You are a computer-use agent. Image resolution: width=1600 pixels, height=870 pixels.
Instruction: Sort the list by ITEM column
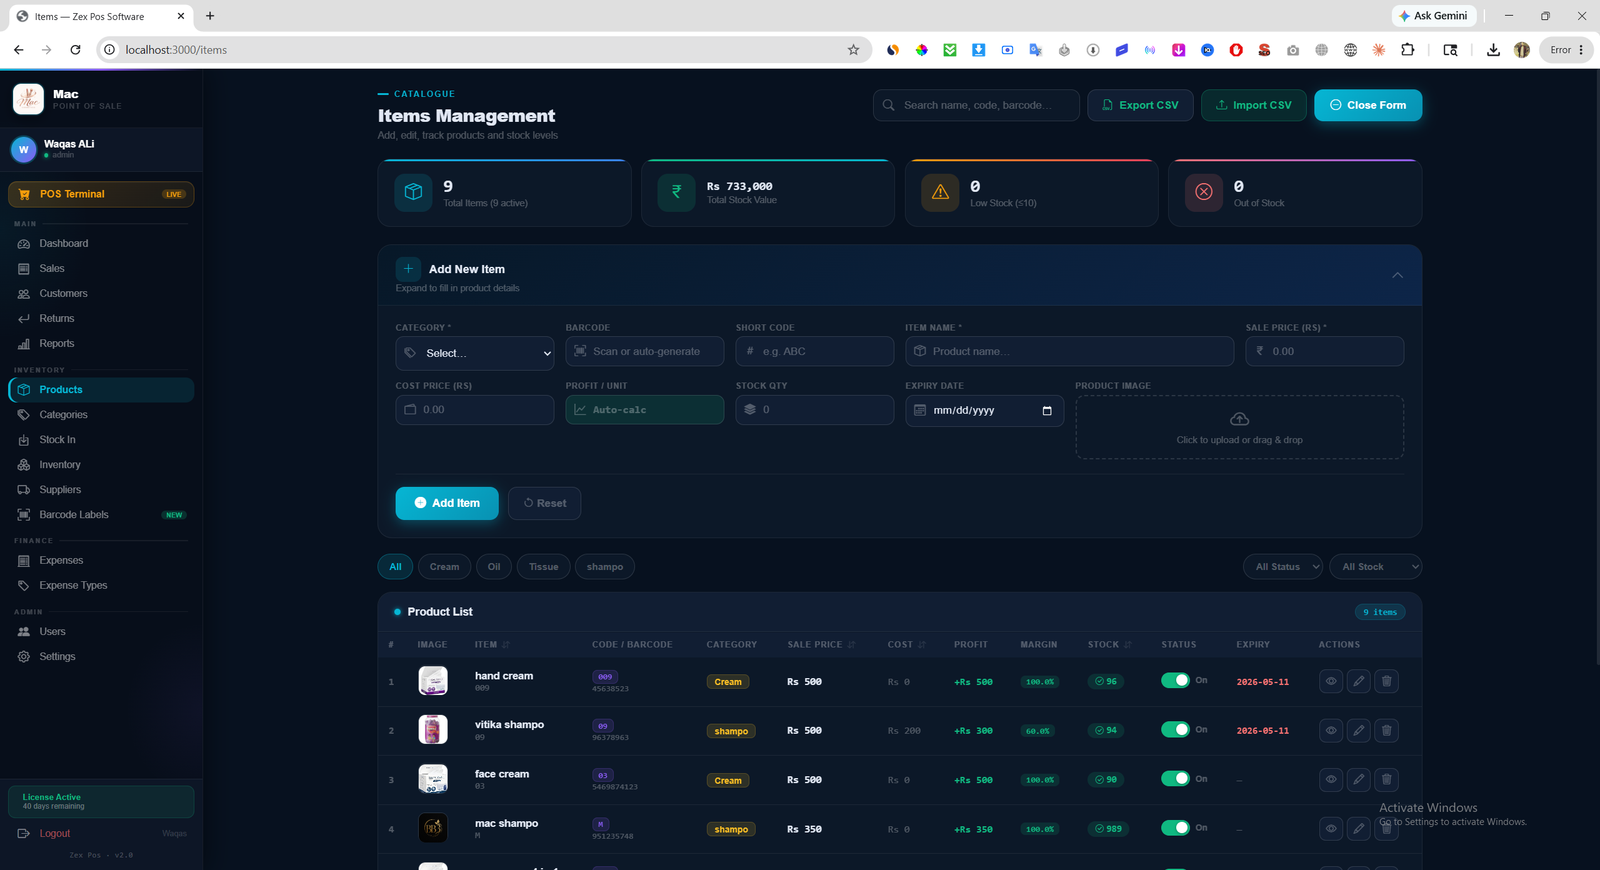point(492,645)
